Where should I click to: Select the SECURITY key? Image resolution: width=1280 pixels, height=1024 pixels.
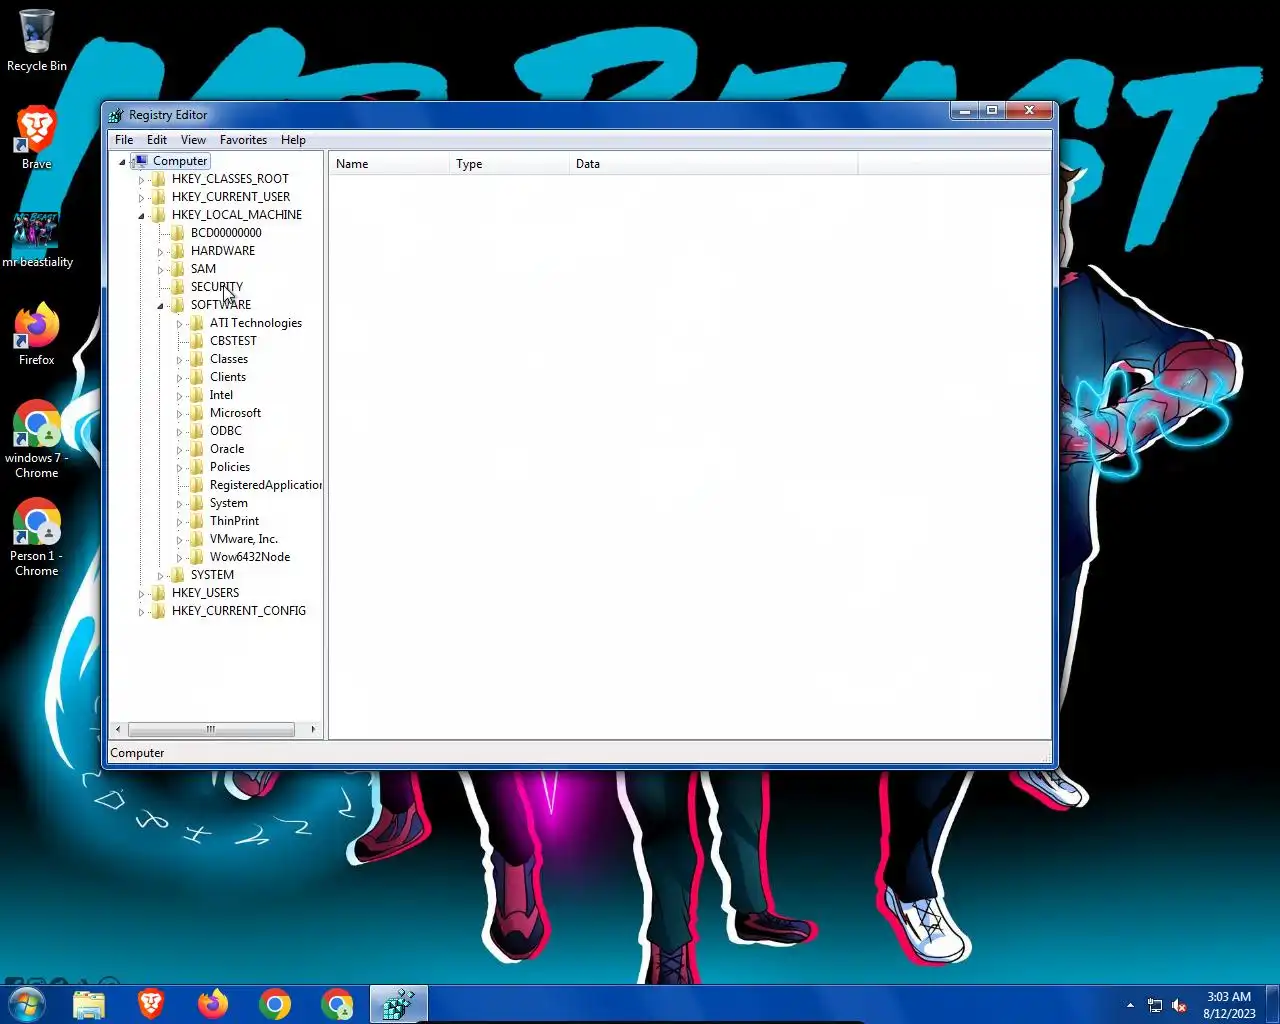pos(216,287)
